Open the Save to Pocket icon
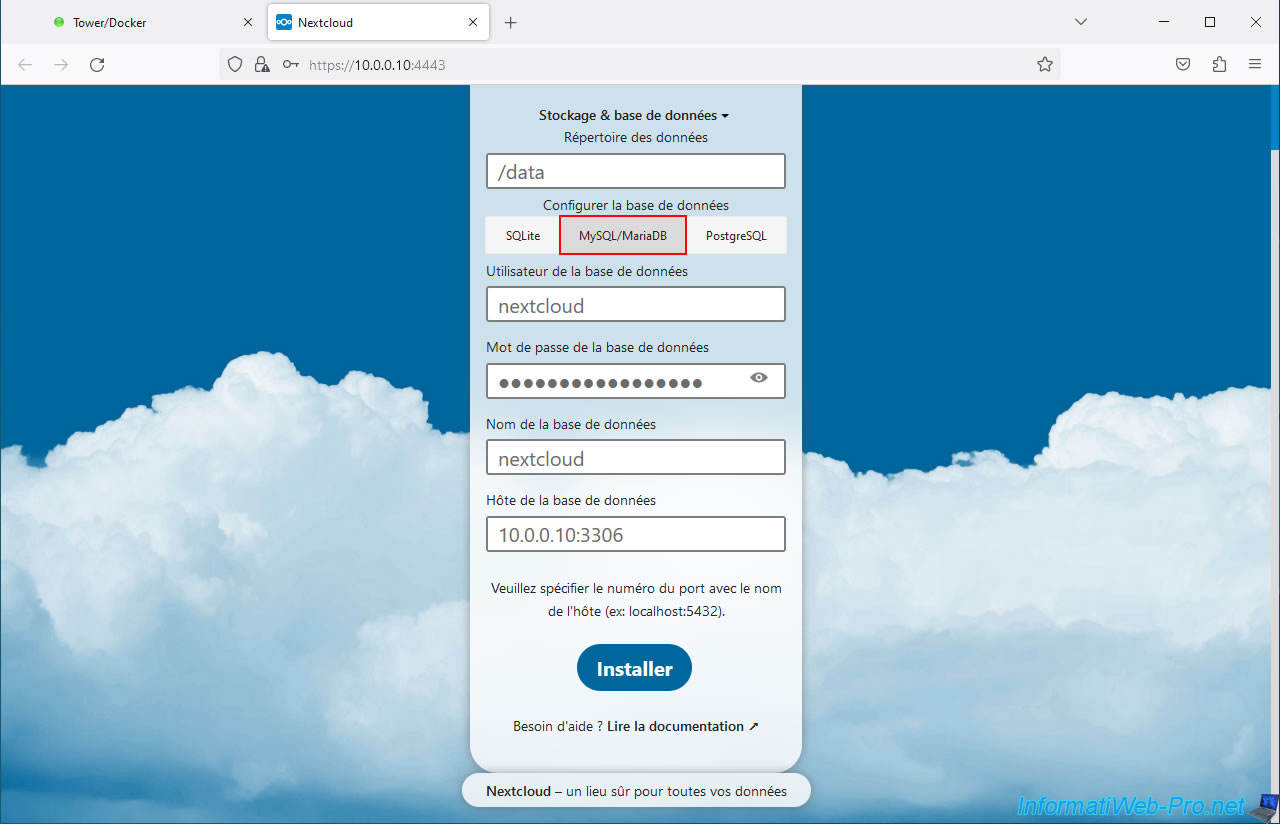Image resolution: width=1280 pixels, height=824 pixels. pos(1182,65)
